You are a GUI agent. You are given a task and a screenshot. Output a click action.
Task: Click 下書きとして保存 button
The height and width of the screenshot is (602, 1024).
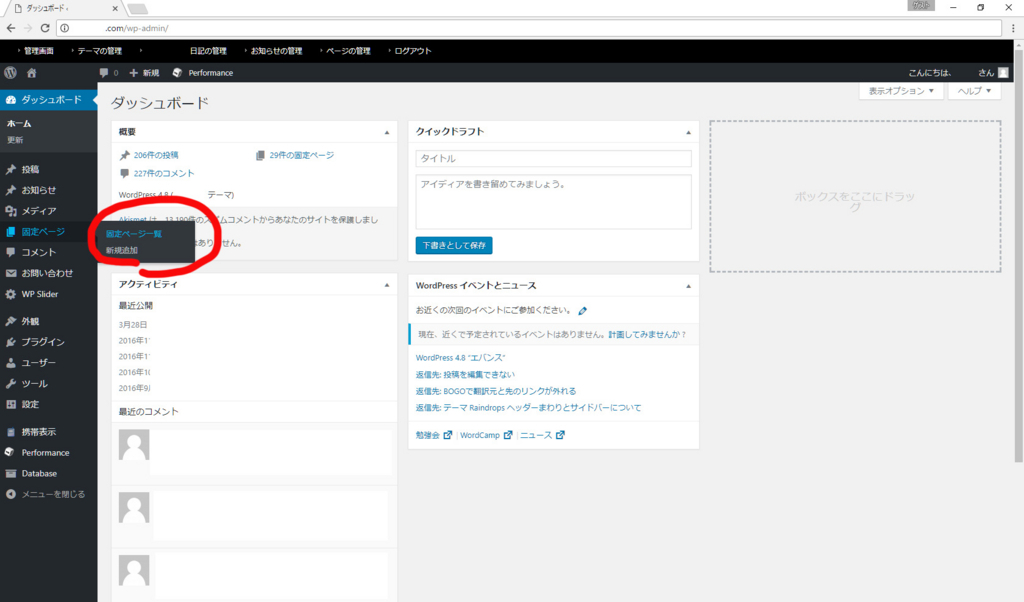coord(454,246)
